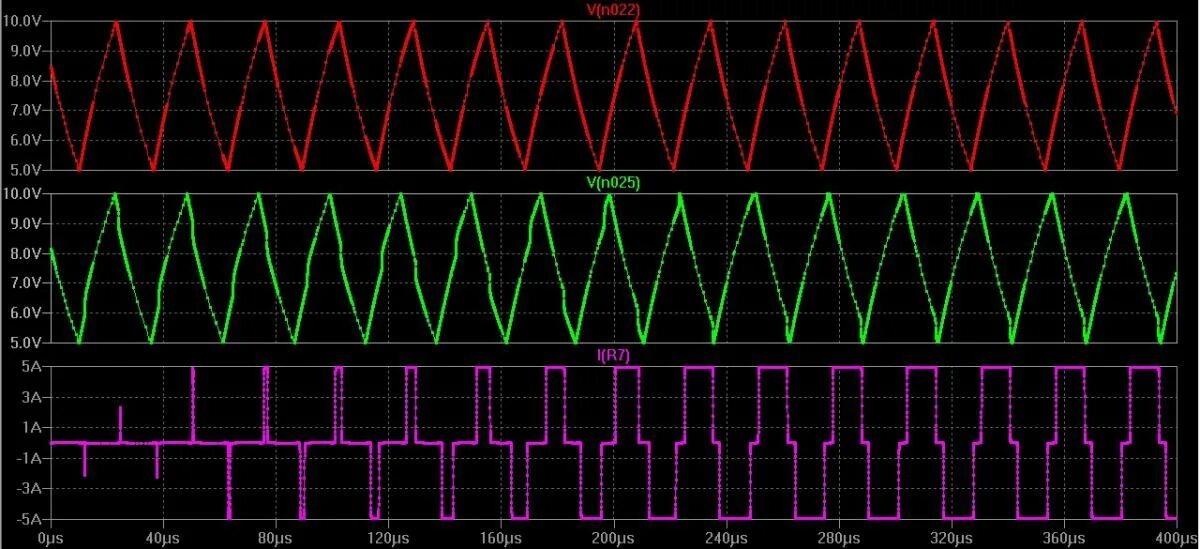This screenshot has width=1200, height=549.
Task: Click the 240µs time axis label
Action: [x=725, y=539]
